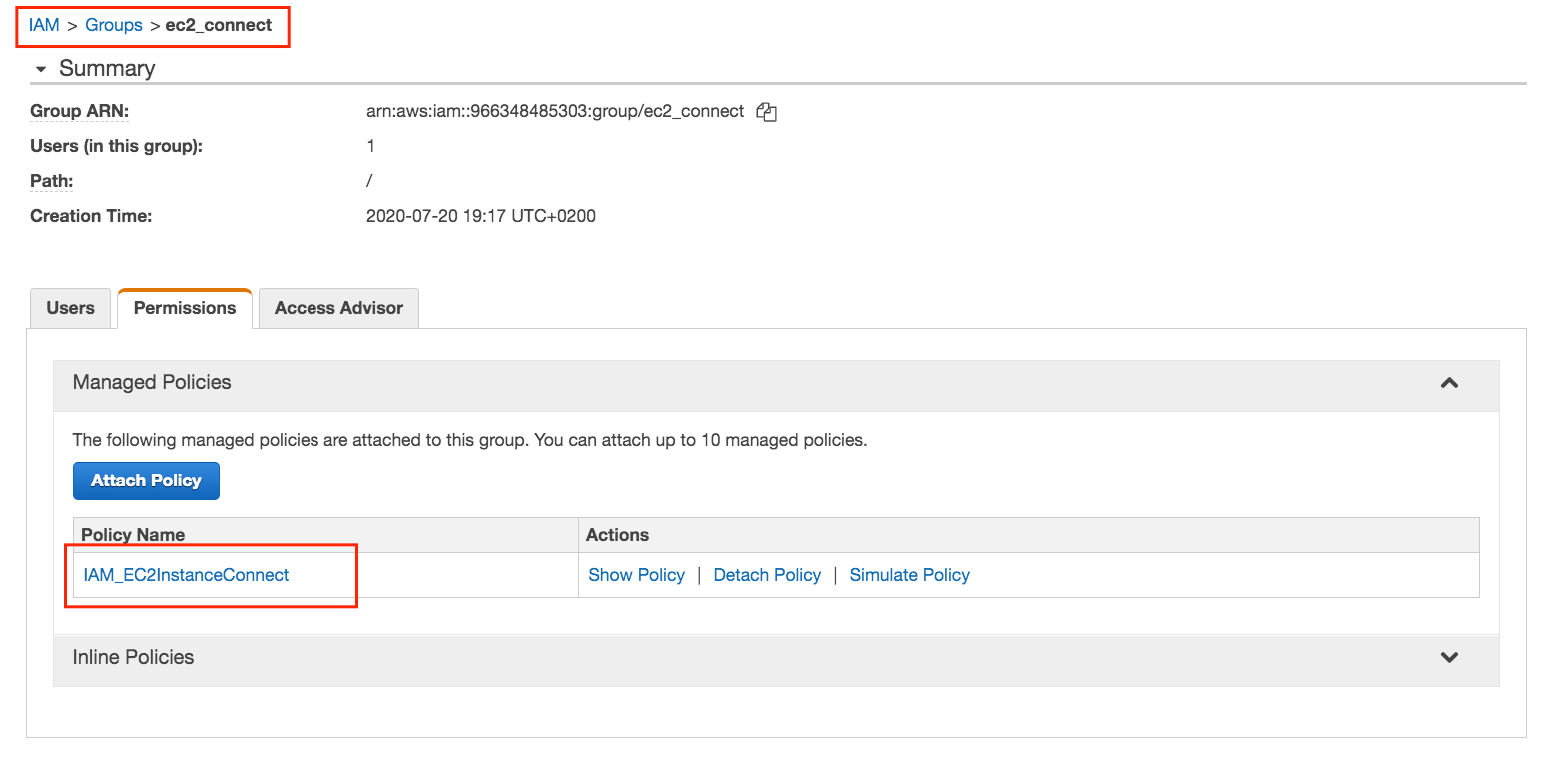
Task: Click the Inline Policies heading text
Action: point(133,657)
